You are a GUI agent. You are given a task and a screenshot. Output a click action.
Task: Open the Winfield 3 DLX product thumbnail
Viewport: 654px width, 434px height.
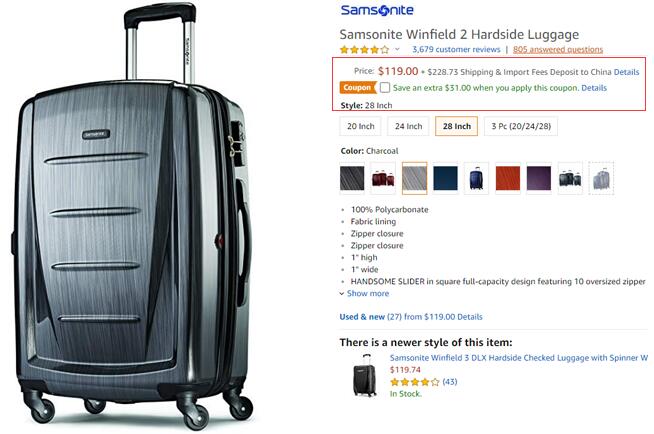(365, 375)
